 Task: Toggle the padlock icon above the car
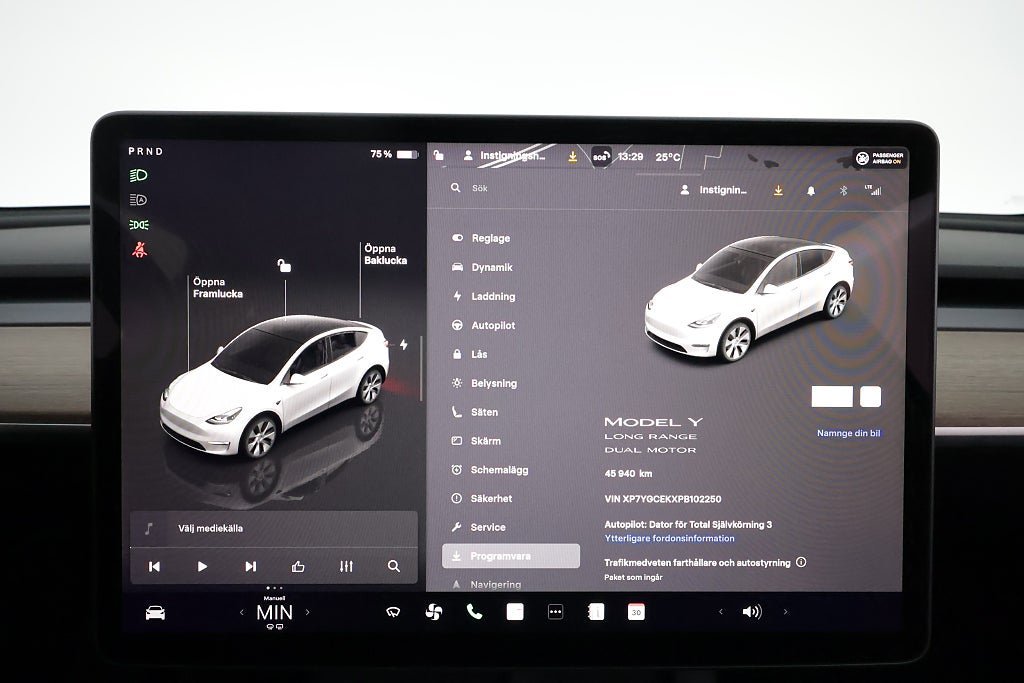[x=284, y=265]
